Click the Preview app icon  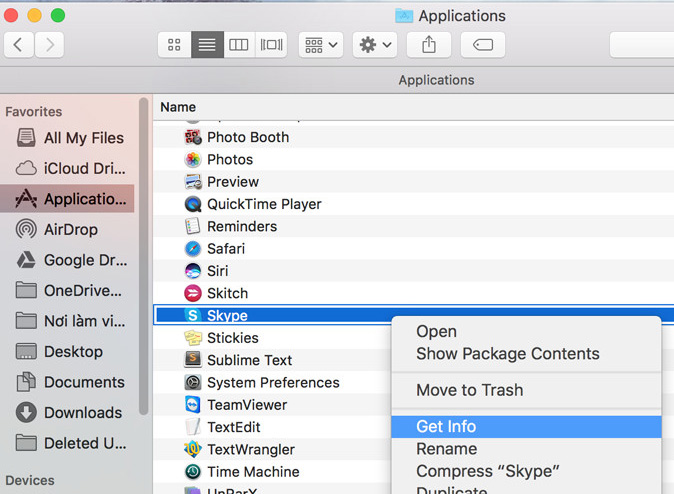pos(193,182)
